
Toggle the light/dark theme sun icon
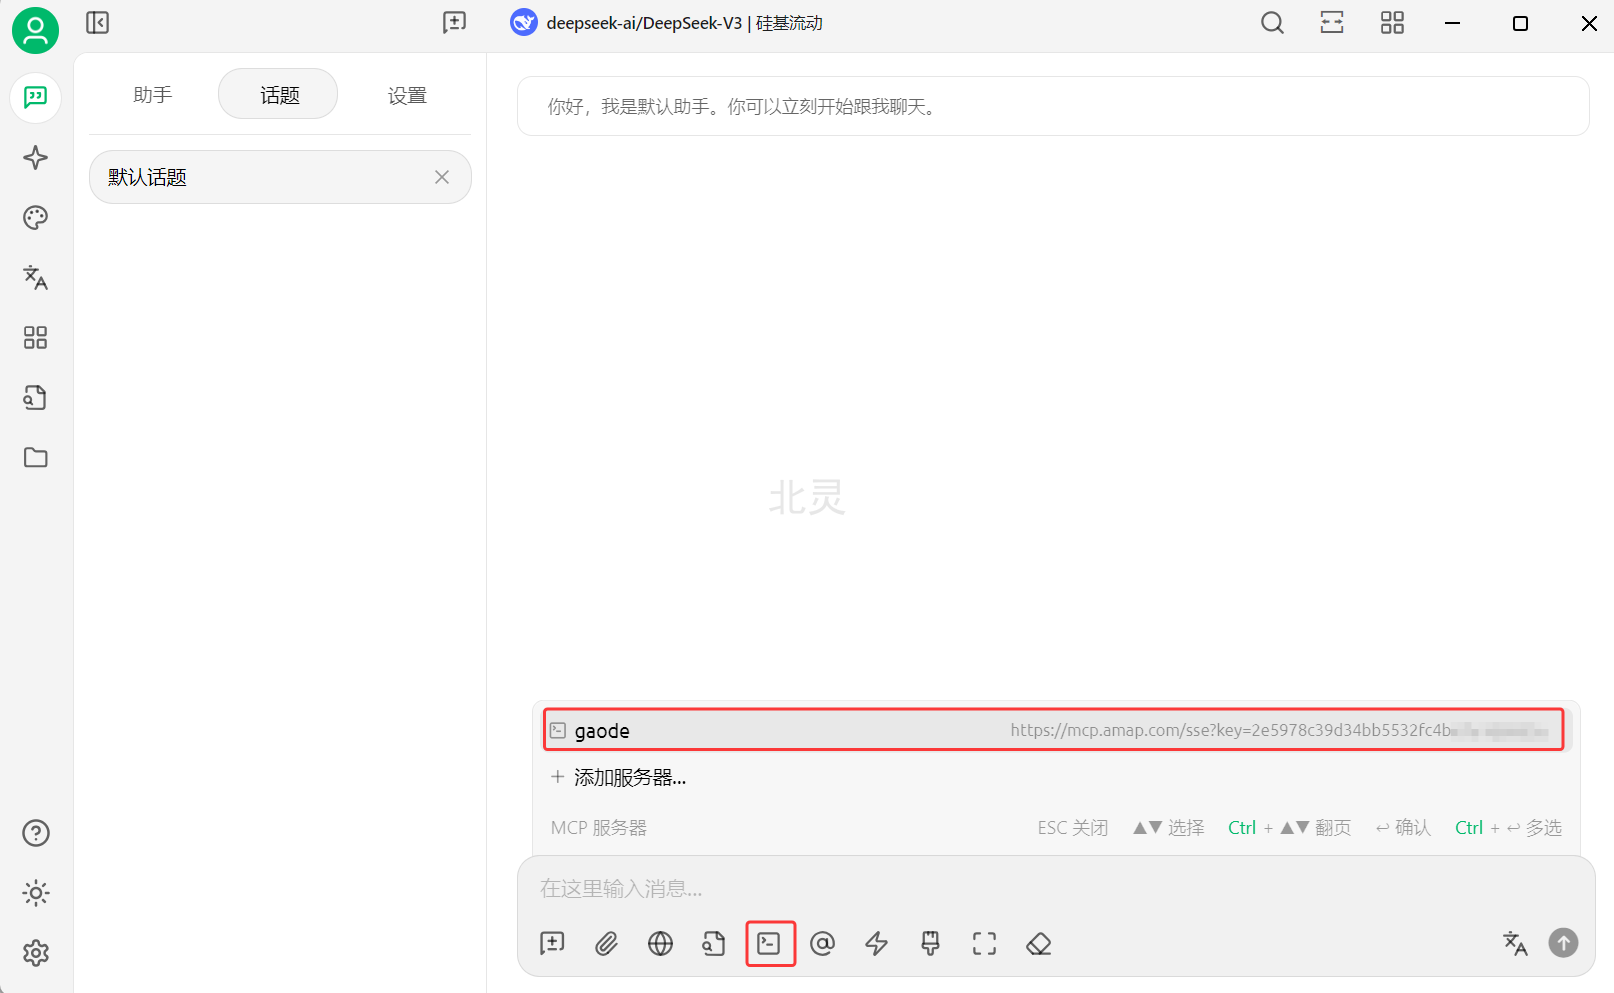point(35,893)
